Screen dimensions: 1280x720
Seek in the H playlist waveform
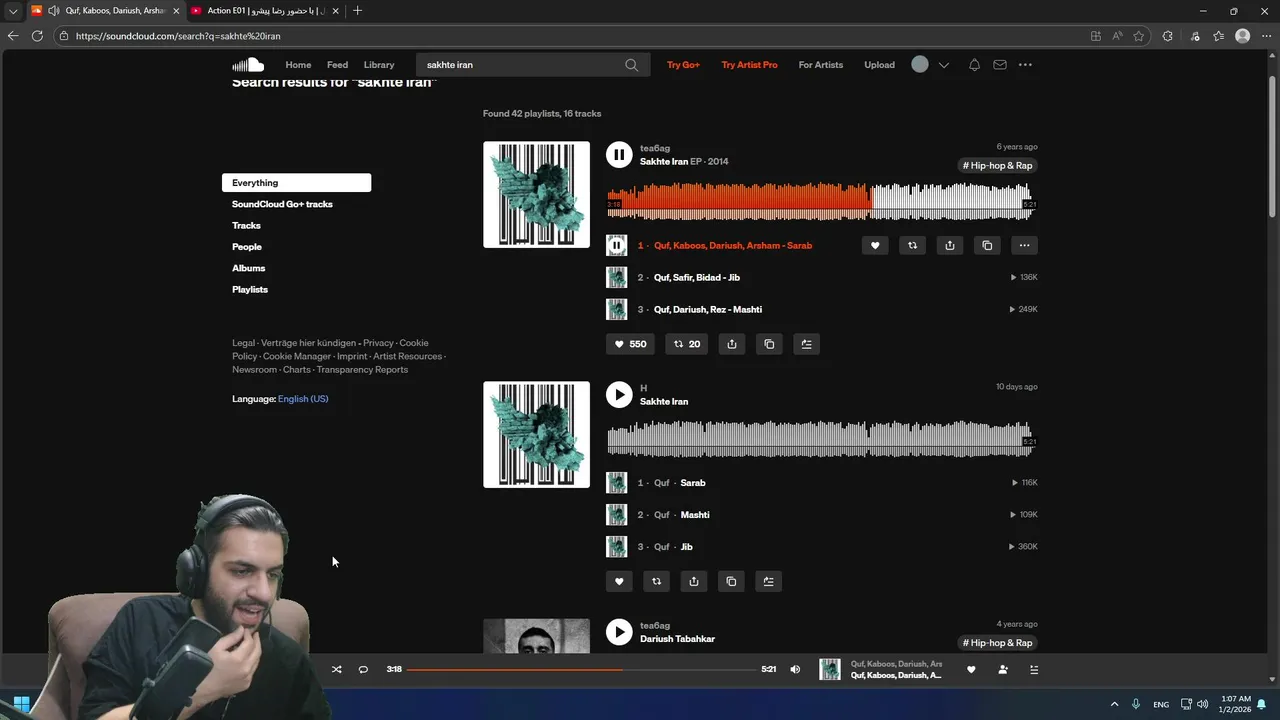(820, 438)
